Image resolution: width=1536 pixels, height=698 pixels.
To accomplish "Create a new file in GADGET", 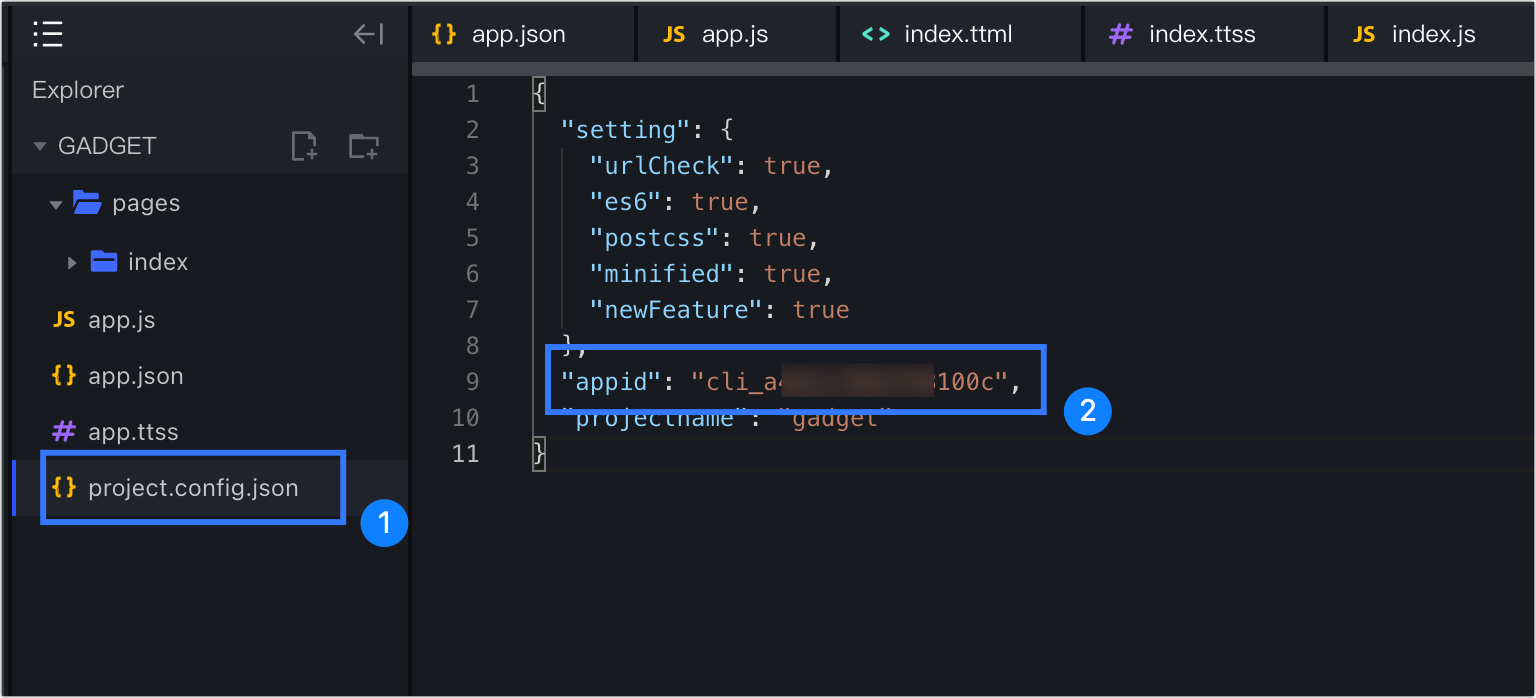I will pos(304,145).
